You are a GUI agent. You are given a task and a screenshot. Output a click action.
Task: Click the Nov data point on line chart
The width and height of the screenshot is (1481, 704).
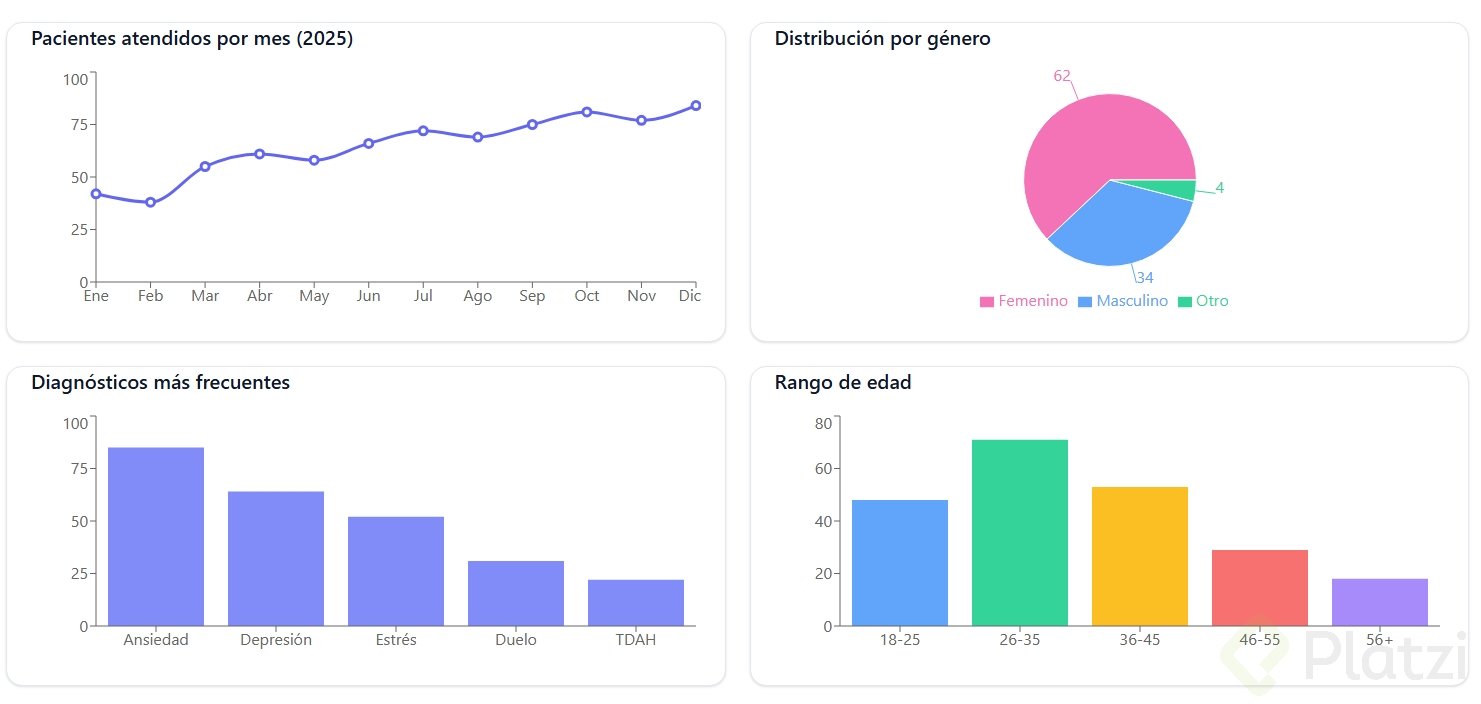pyautogui.click(x=641, y=120)
